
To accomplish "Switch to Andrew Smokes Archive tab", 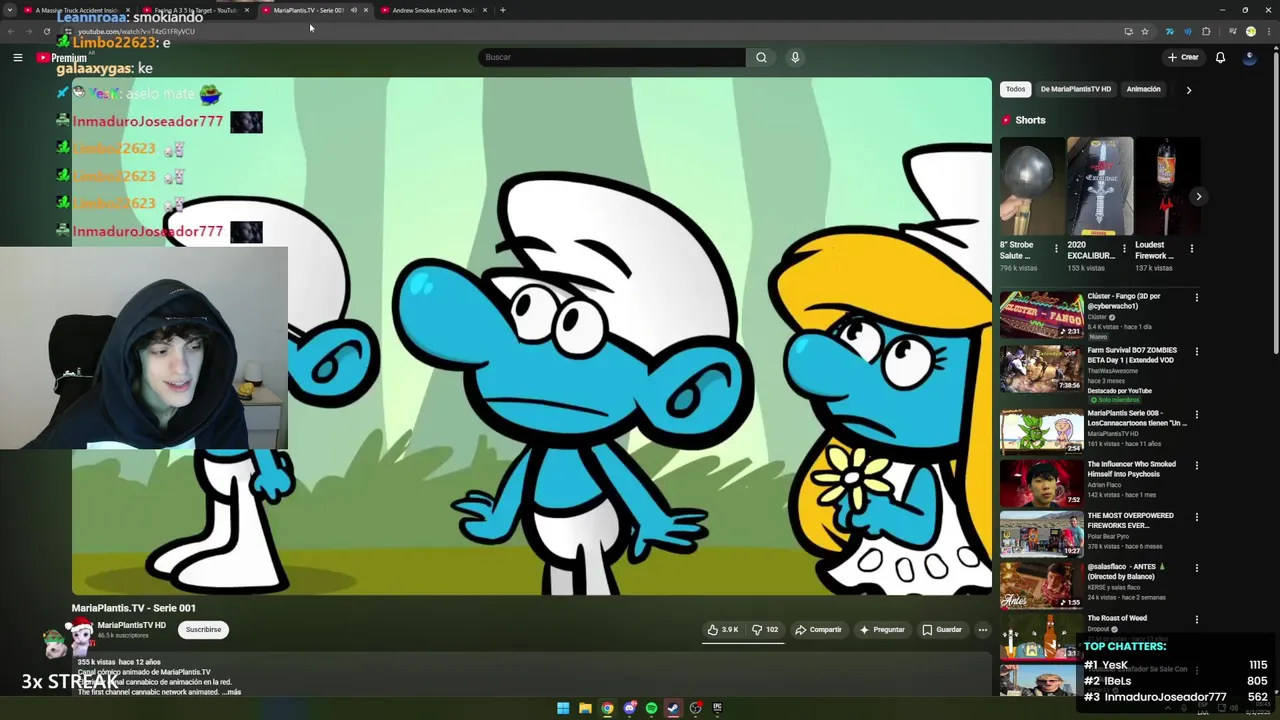I will click(x=433, y=10).
